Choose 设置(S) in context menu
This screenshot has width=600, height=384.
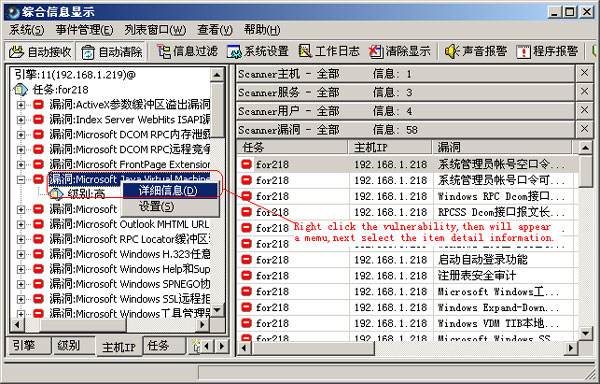coord(170,207)
